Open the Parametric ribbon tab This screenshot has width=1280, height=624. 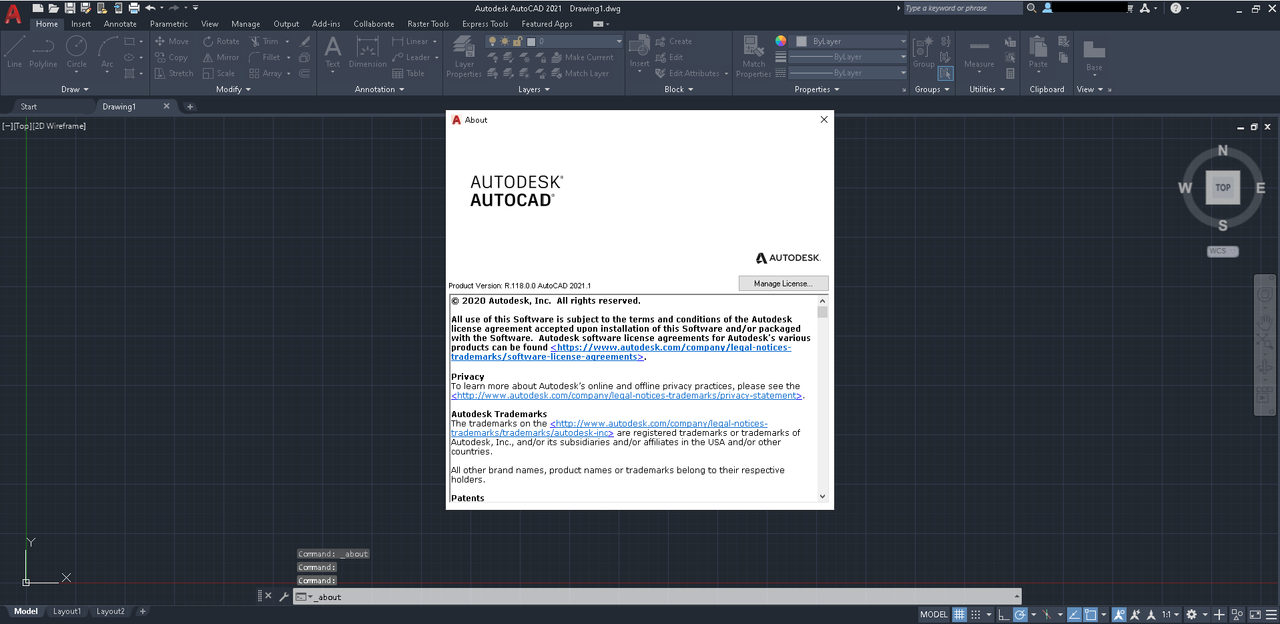click(169, 24)
